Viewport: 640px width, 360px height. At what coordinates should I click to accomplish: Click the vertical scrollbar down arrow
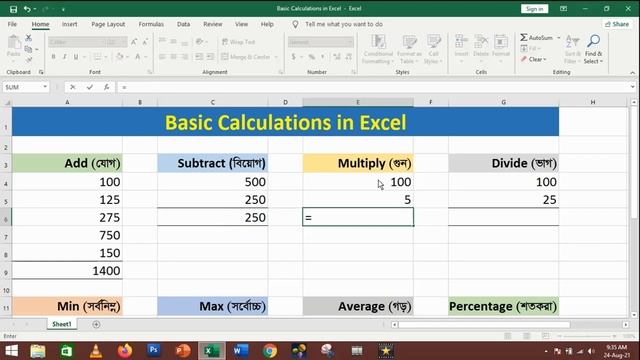click(x=634, y=315)
